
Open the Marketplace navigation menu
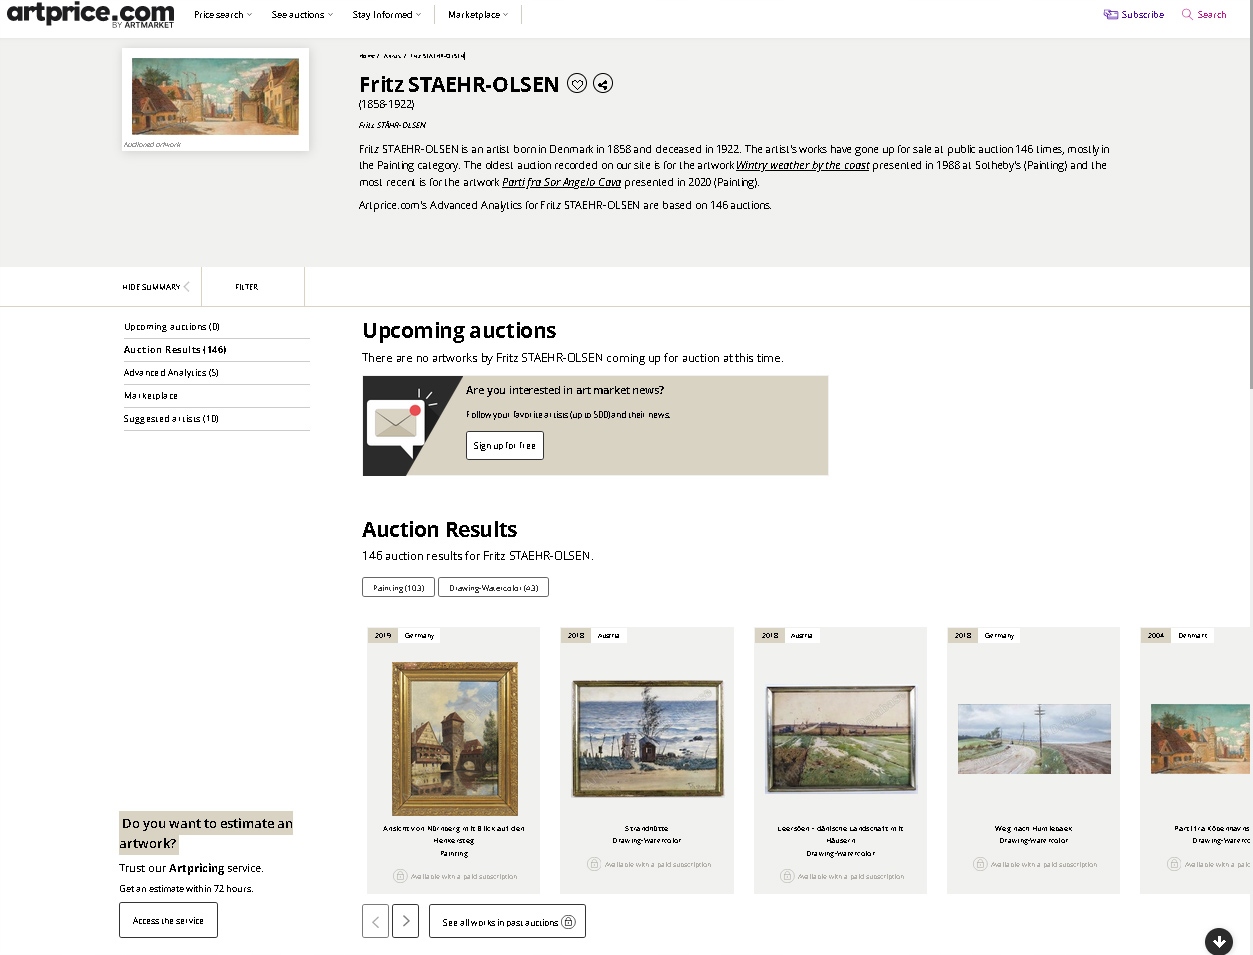pos(477,15)
